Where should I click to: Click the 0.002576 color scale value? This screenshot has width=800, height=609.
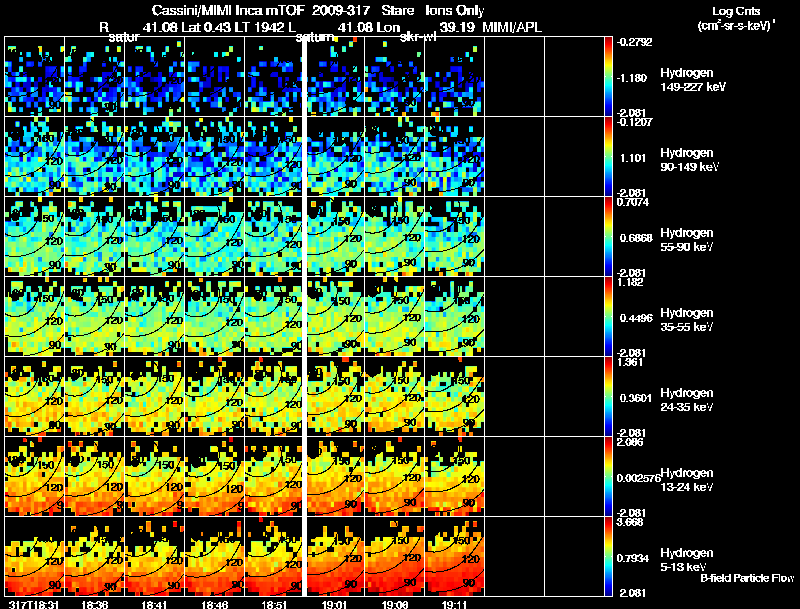tap(638, 478)
